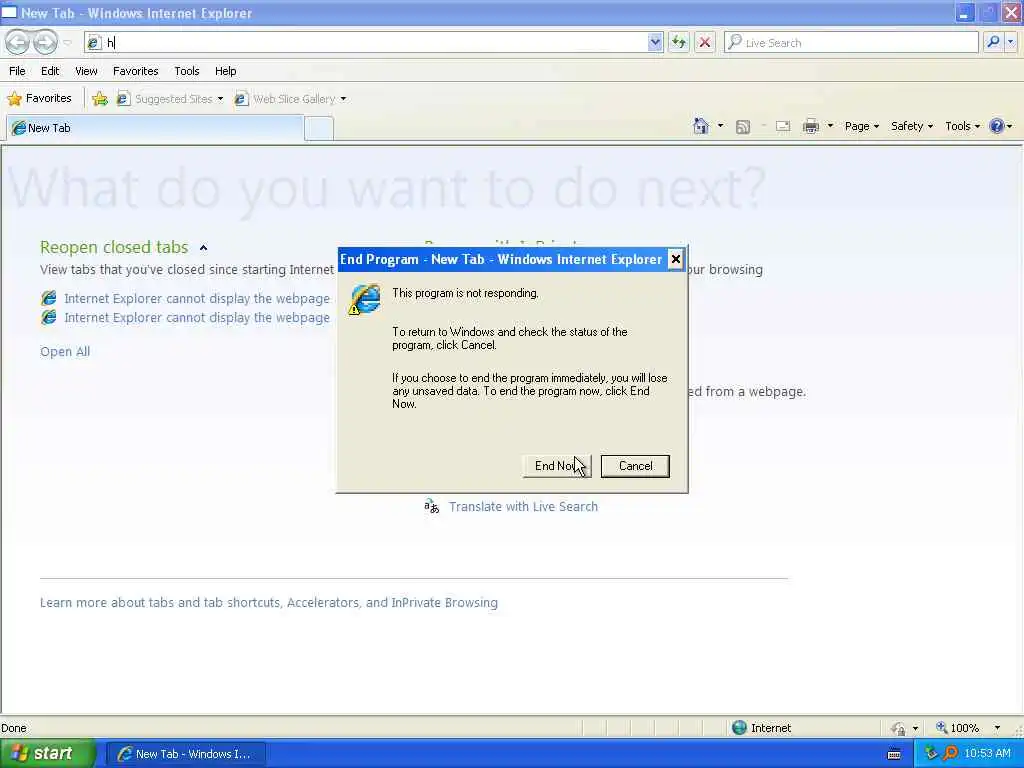Open the Learn more about tabs link

(x=268, y=603)
